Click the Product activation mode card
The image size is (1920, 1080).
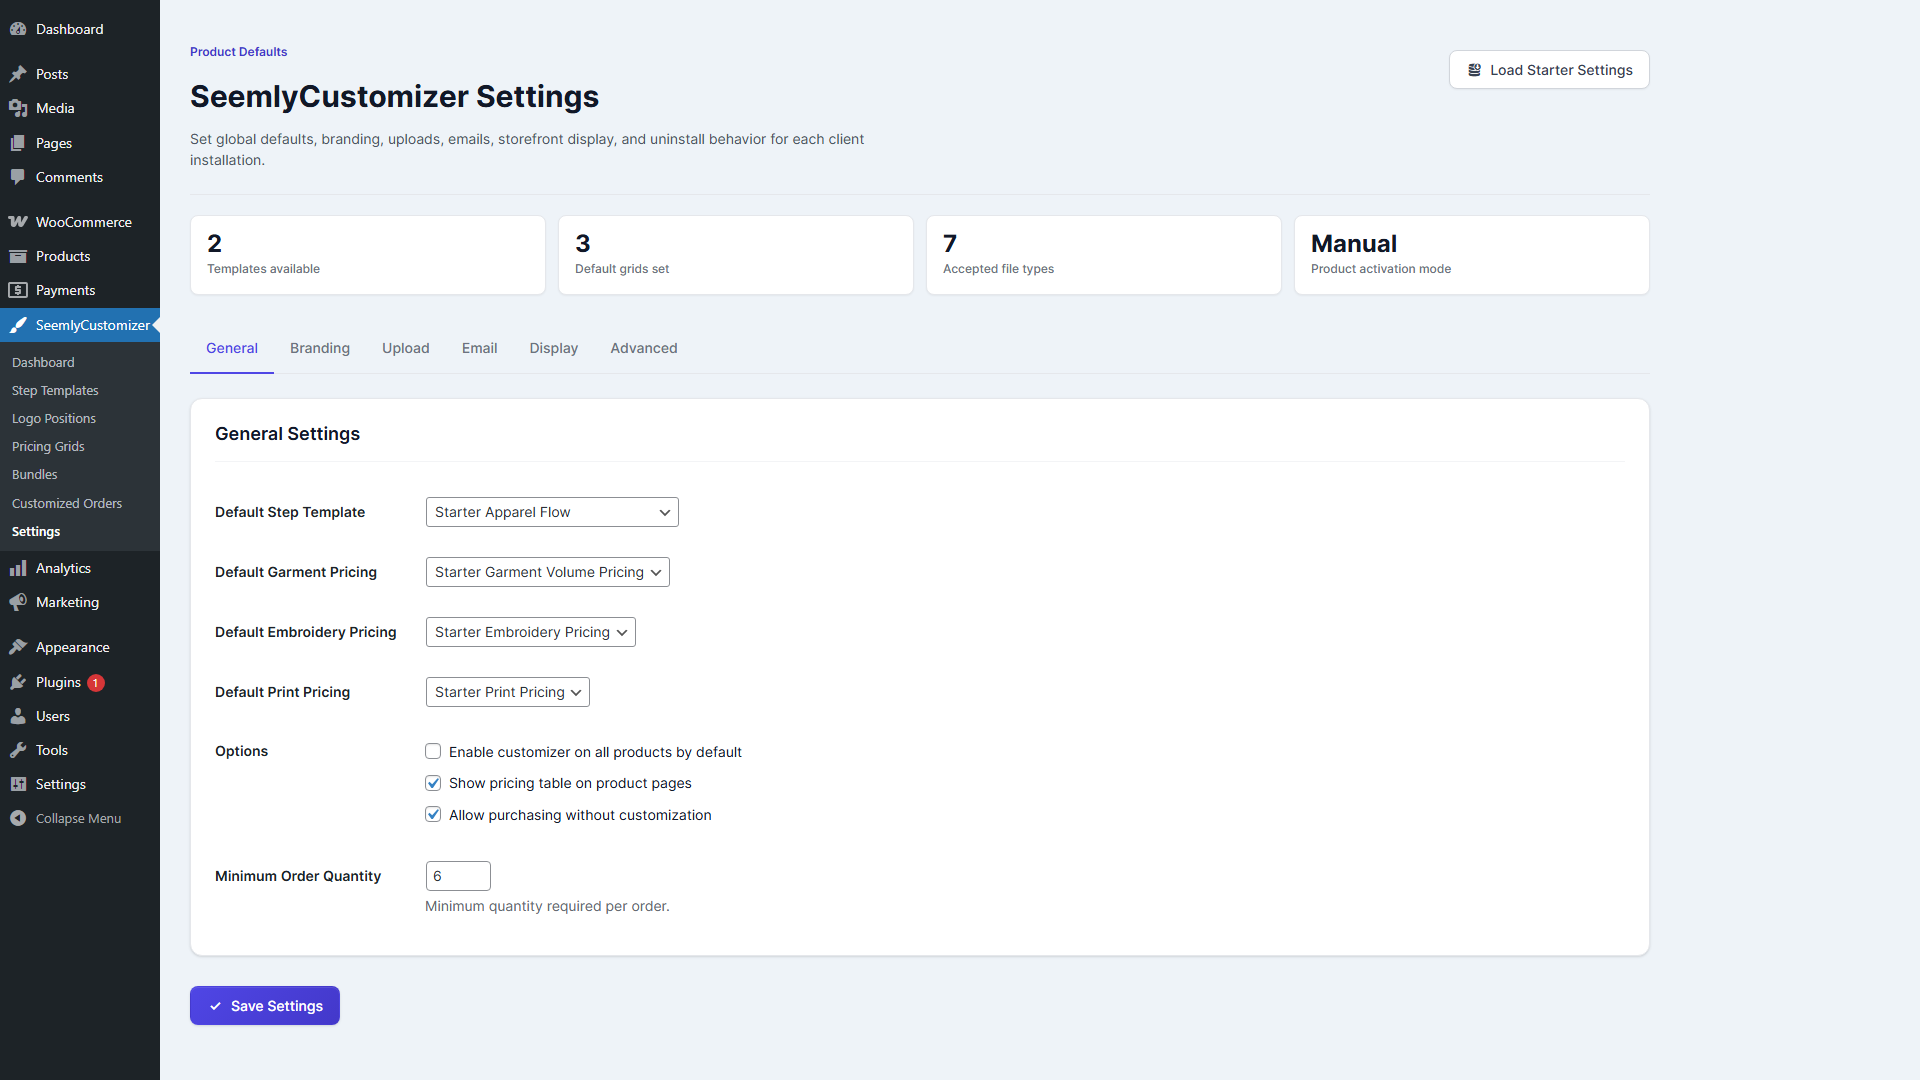pos(1472,255)
